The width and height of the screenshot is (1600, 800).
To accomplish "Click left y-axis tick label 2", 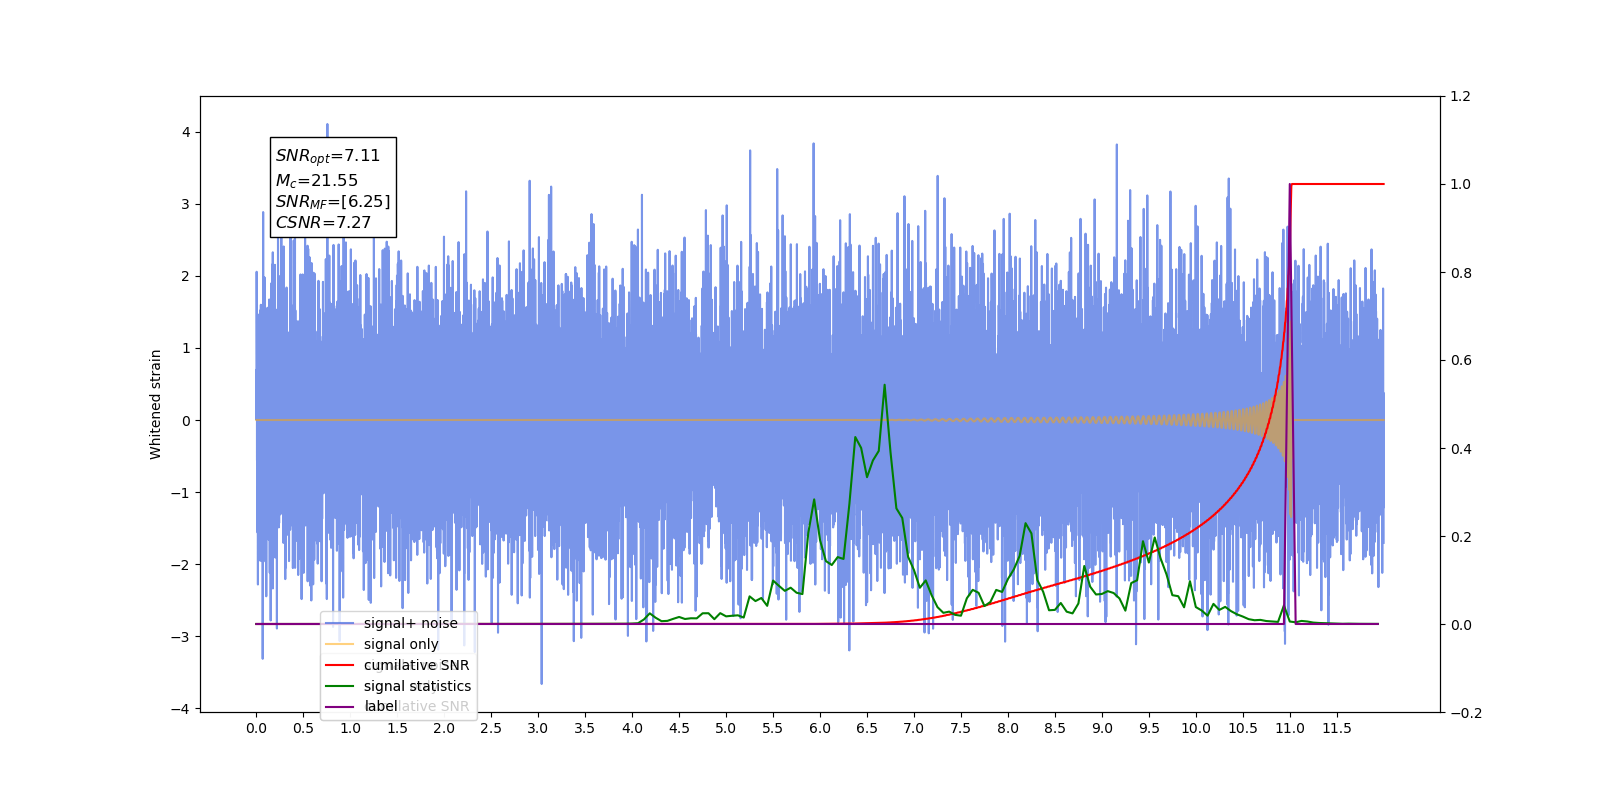I will click(186, 276).
